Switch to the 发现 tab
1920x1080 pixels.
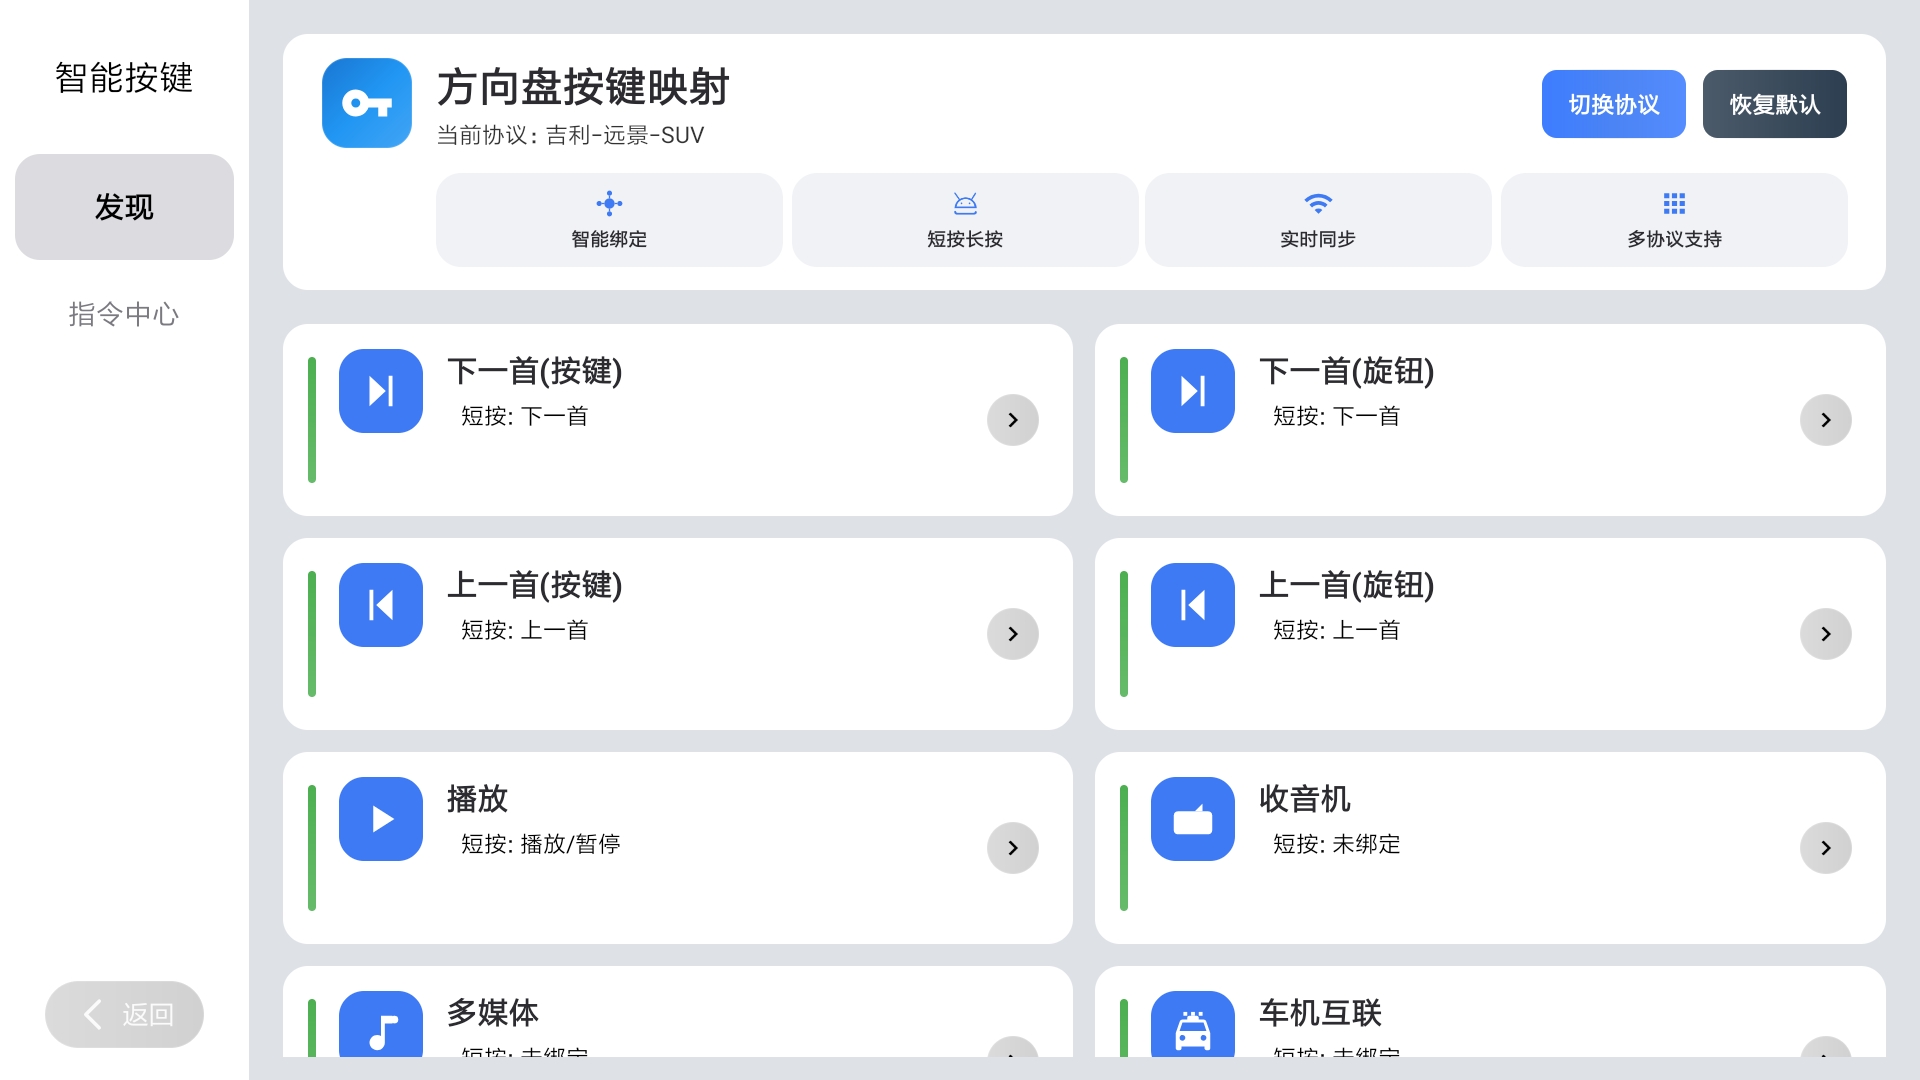tap(123, 207)
